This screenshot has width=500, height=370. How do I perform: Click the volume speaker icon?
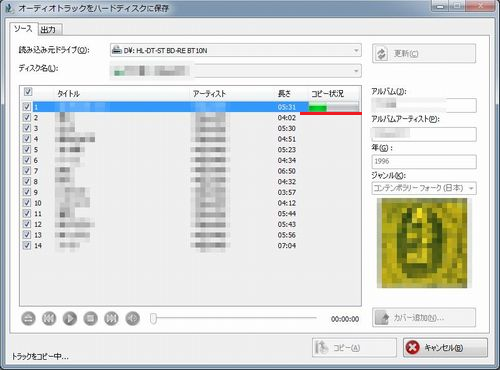pos(132,318)
